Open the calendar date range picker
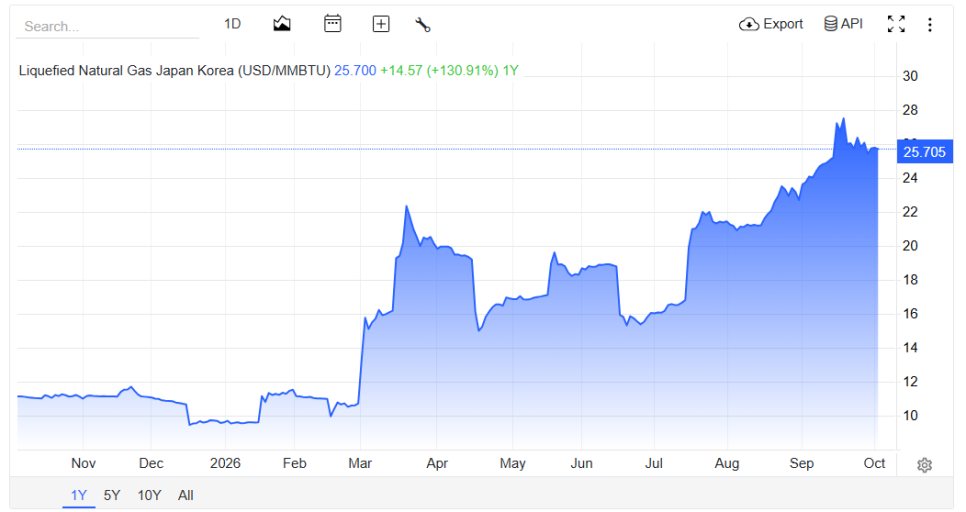 pyautogui.click(x=333, y=24)
